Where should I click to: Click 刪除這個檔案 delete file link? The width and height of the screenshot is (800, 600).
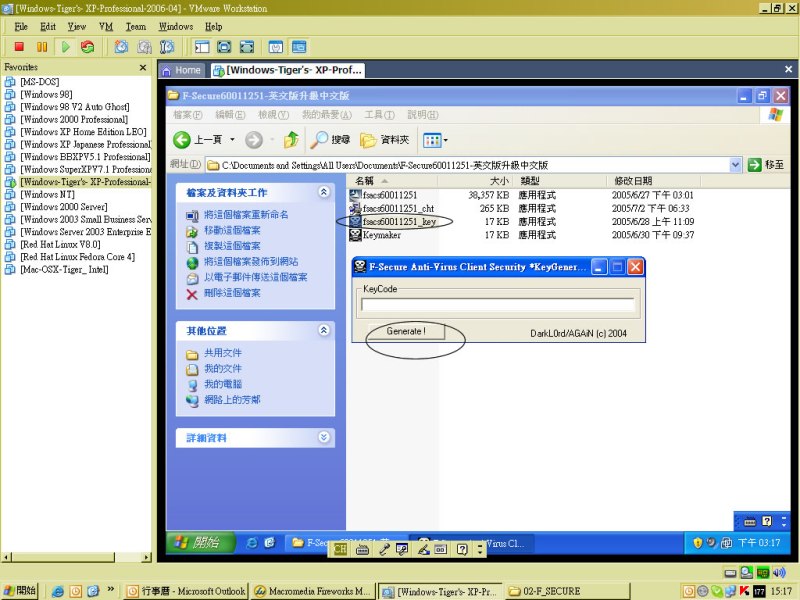232,293
